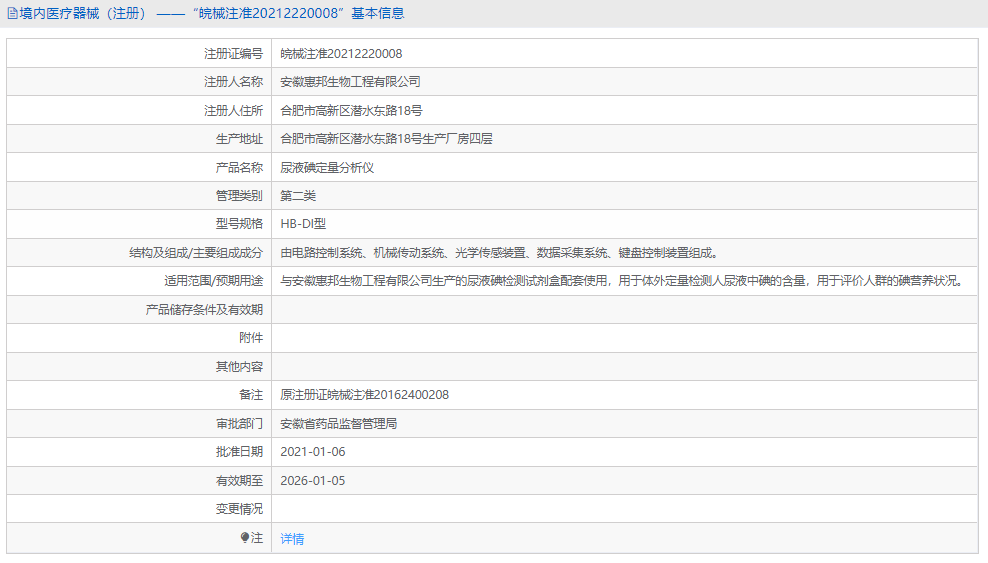Click the production address ending in 生产厂房四层
The width and height of the screenshot is (988, 563).
(386, 139)
